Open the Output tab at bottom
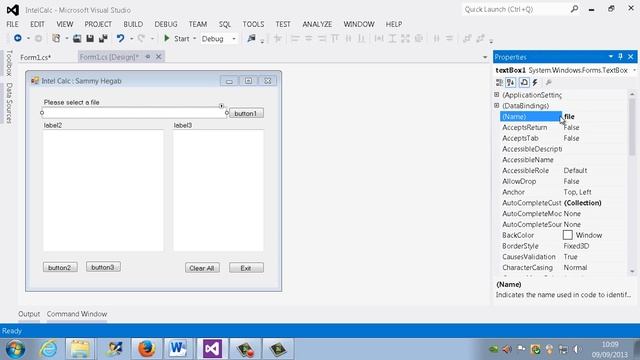Viewport: 640px width, 360px height. (x=29, y=314)
